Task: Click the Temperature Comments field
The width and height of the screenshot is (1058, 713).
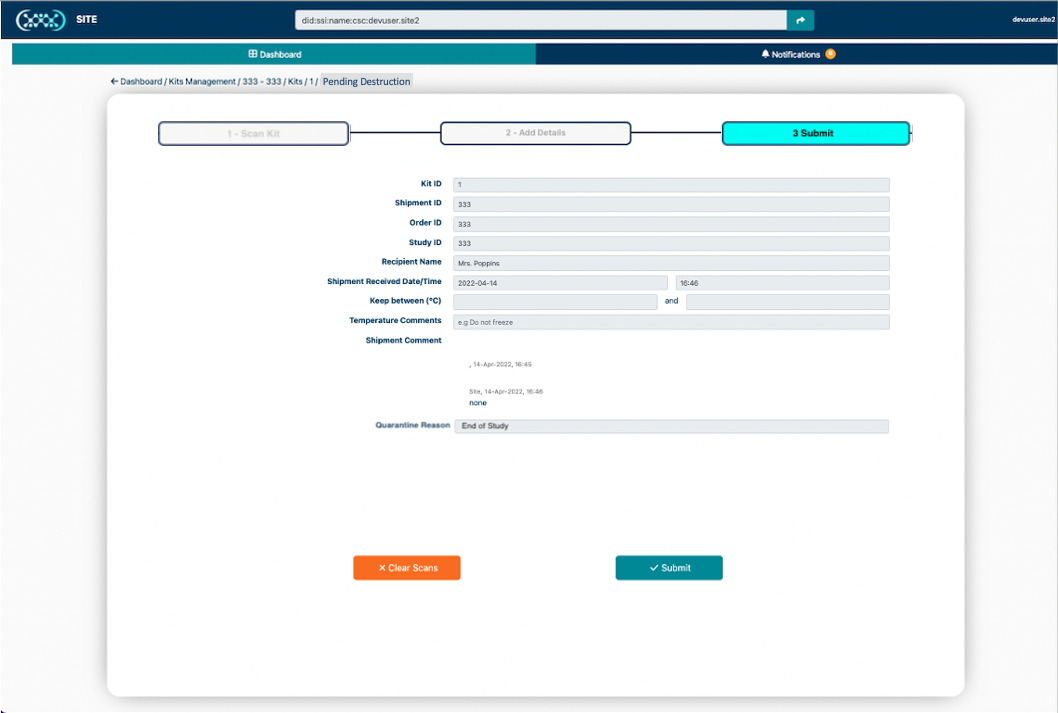Action: [671, 322]
